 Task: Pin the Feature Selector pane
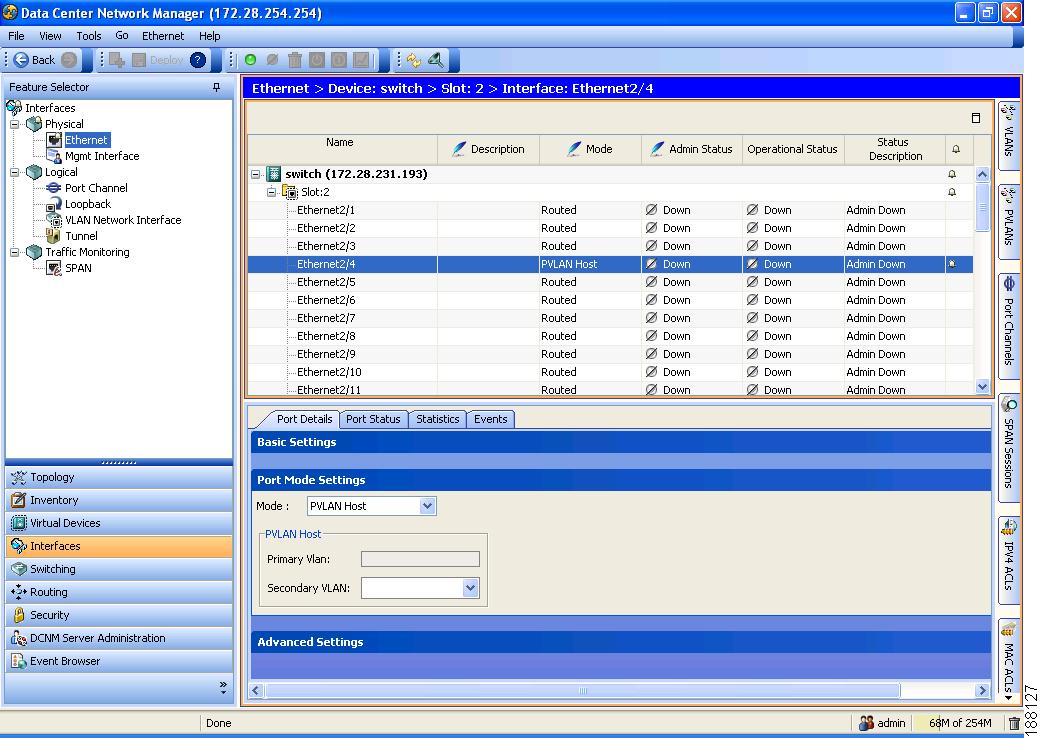click(x=216, y=88)
